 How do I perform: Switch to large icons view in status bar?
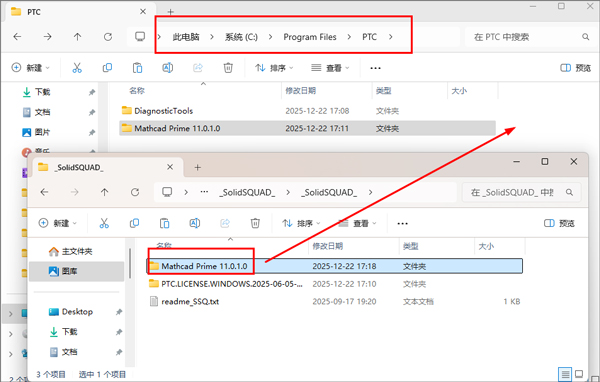pos(579,374)
